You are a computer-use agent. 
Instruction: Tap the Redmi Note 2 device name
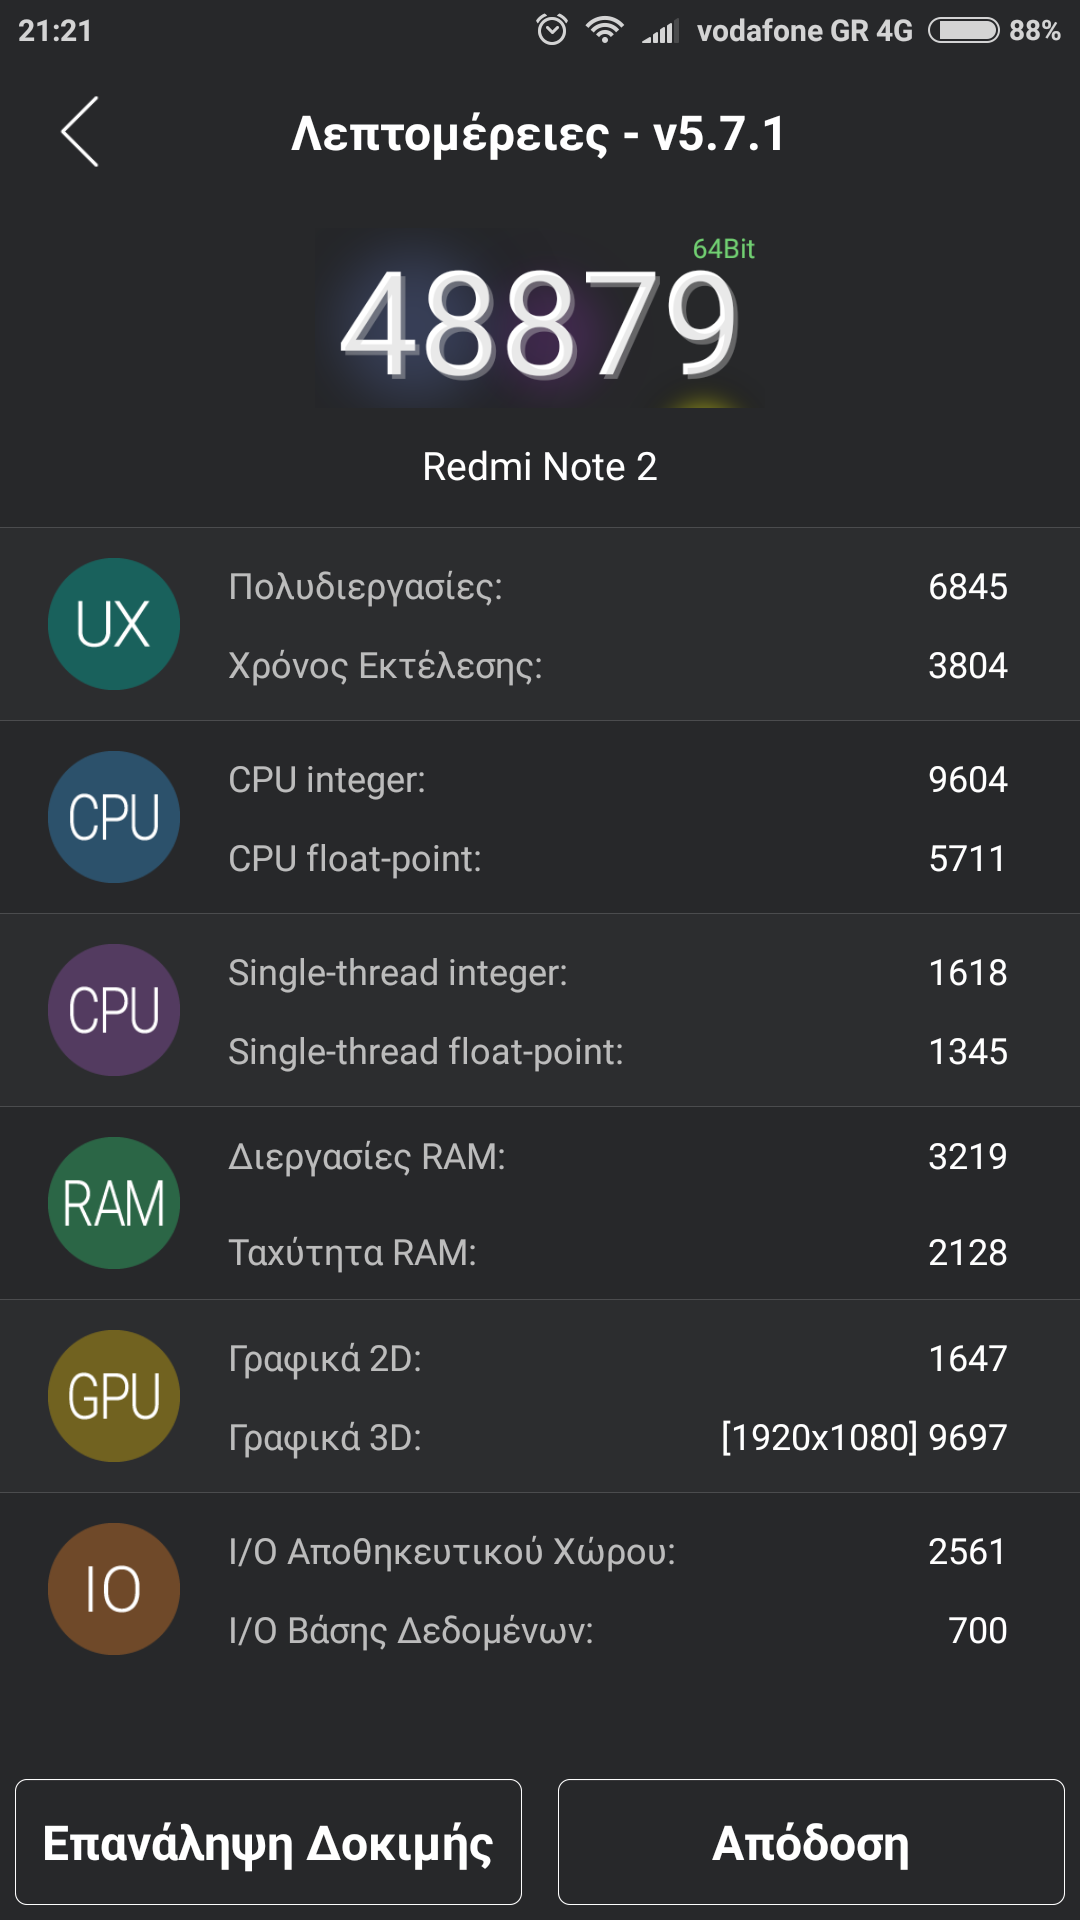click(x=540, y=467)
